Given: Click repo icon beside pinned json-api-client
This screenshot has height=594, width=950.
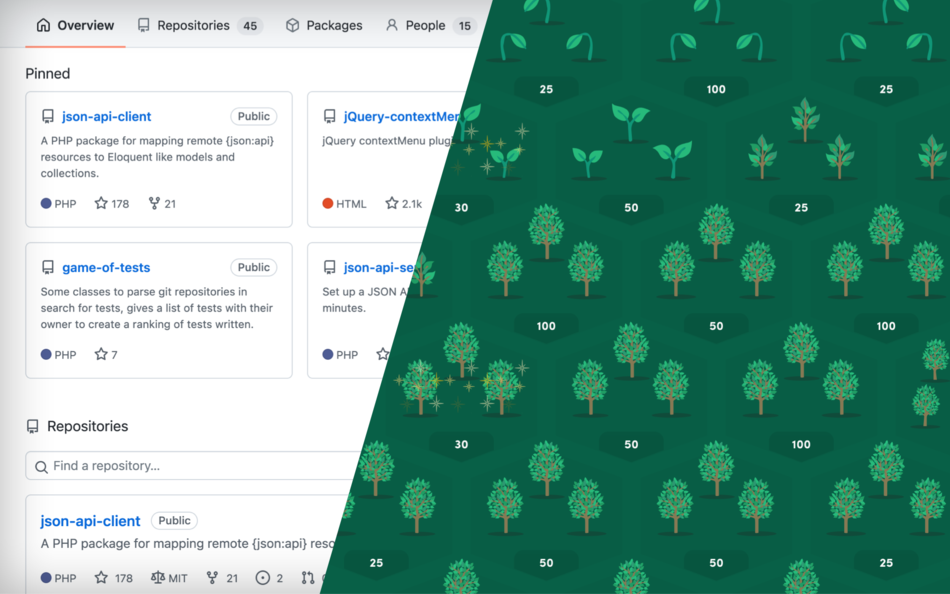Looking at the screenshot, I should [48, 116].
